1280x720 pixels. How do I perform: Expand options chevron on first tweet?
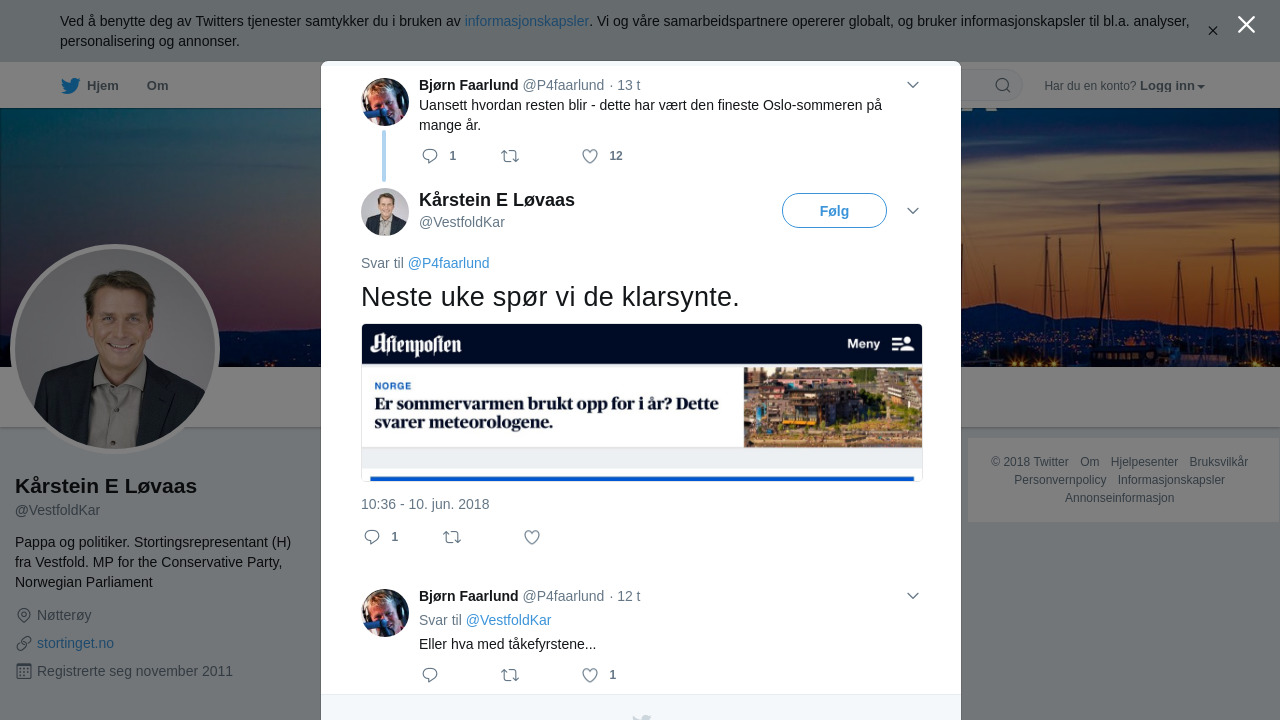(x=913, y=85)
